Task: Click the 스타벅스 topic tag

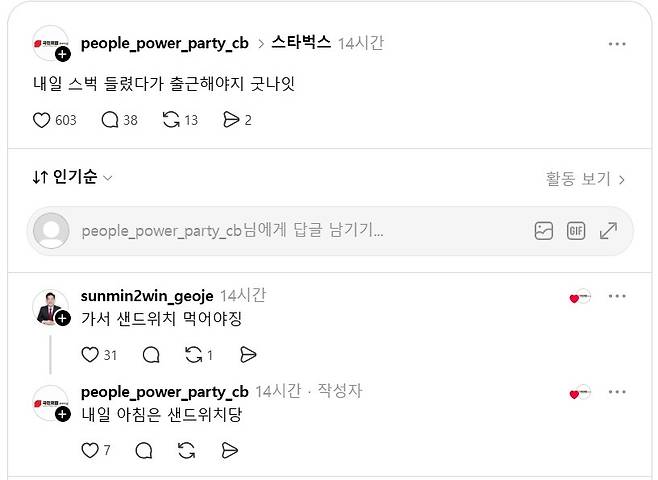Action: (301, 42)
